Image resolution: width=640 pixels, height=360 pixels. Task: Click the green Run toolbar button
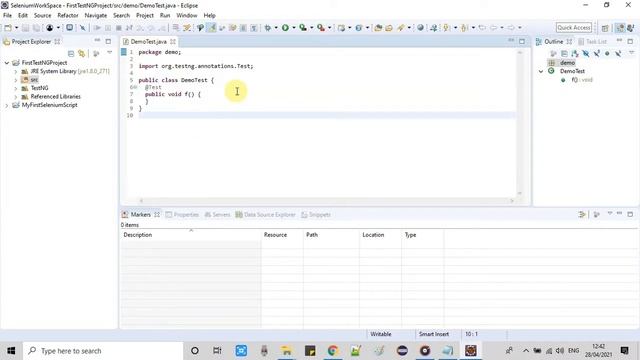click(285, 28)
